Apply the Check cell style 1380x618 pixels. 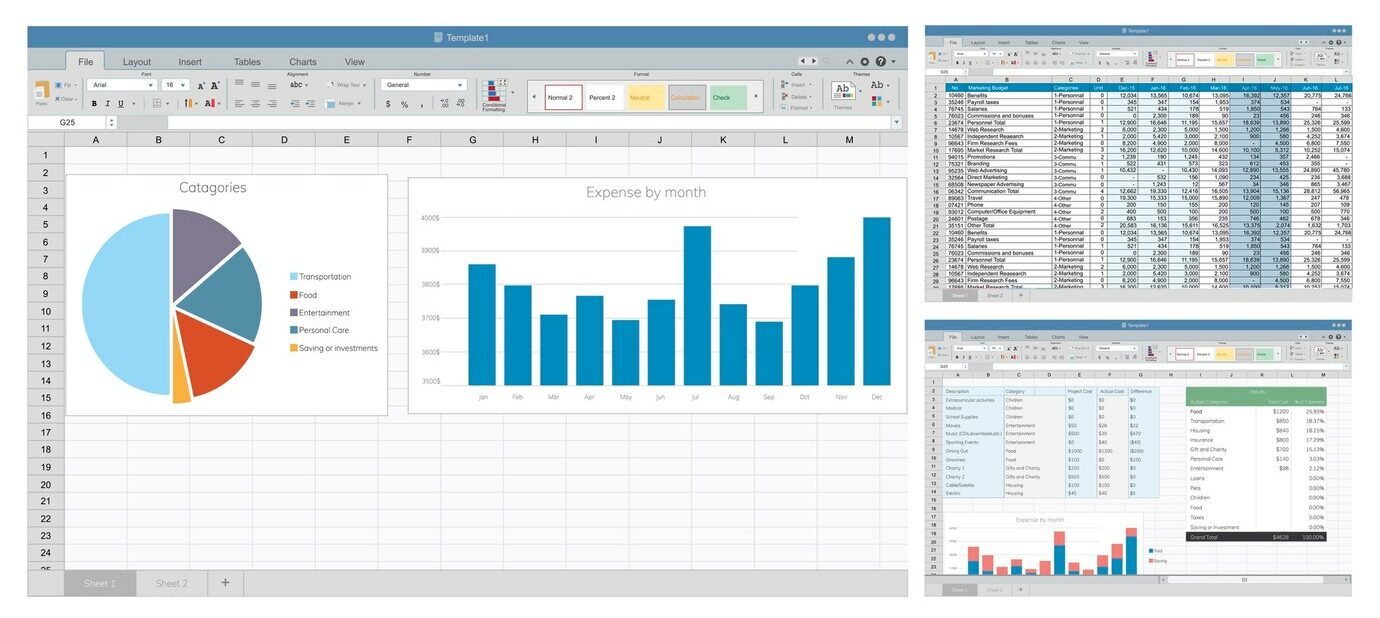coord(728,97)
